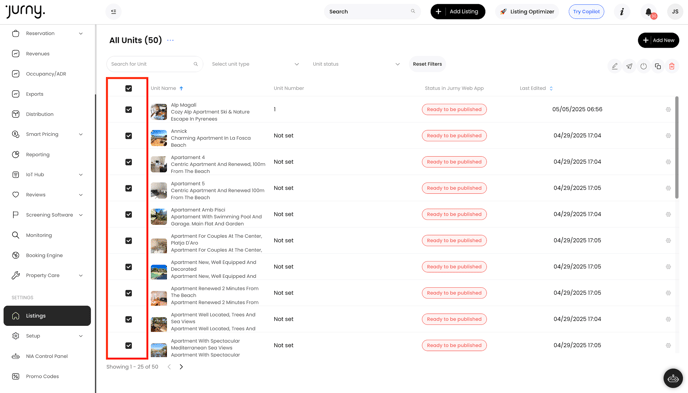
Task: Click the units table vertical scrollbar
Action: click(x=677, y=147)
